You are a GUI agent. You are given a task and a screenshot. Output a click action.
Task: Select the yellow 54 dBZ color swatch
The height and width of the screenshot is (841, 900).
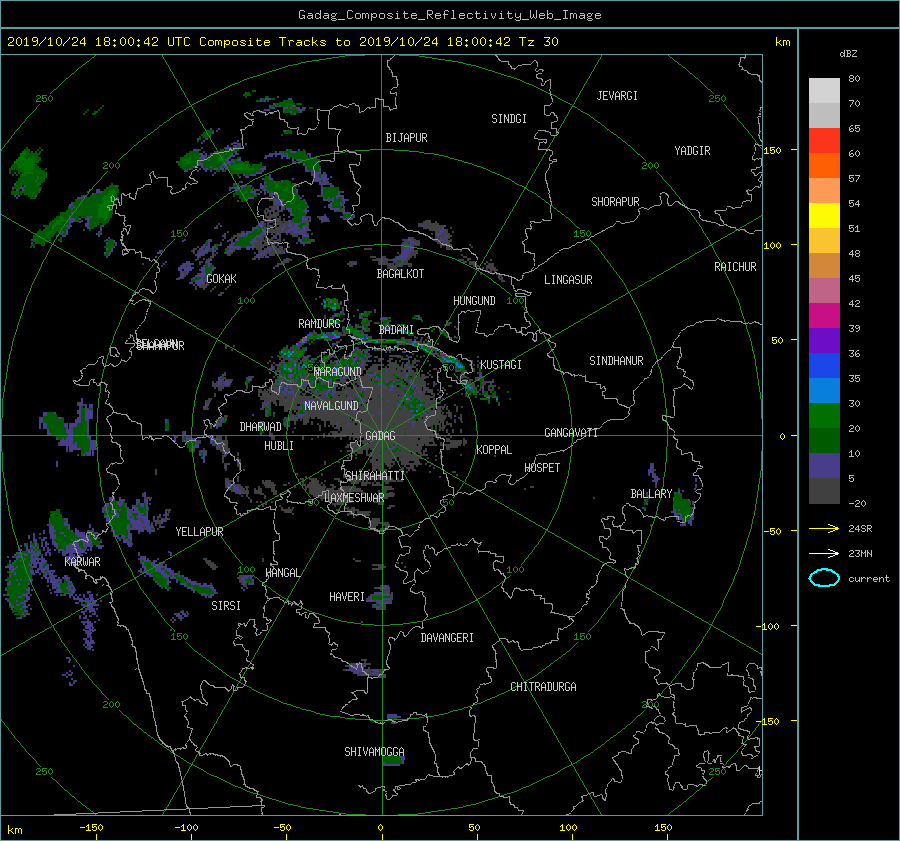point(824,215)
